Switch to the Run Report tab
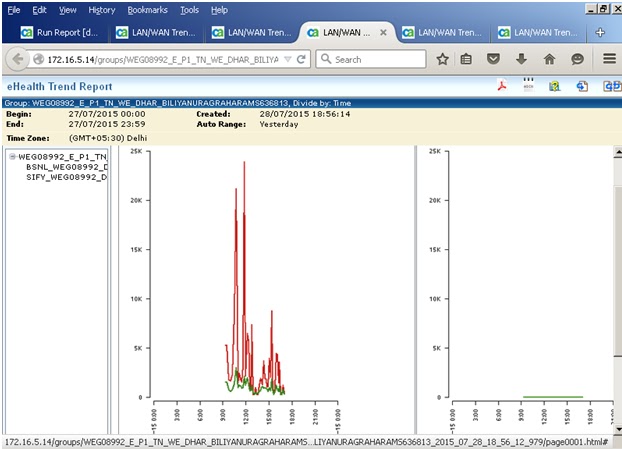 coord(60,33)
